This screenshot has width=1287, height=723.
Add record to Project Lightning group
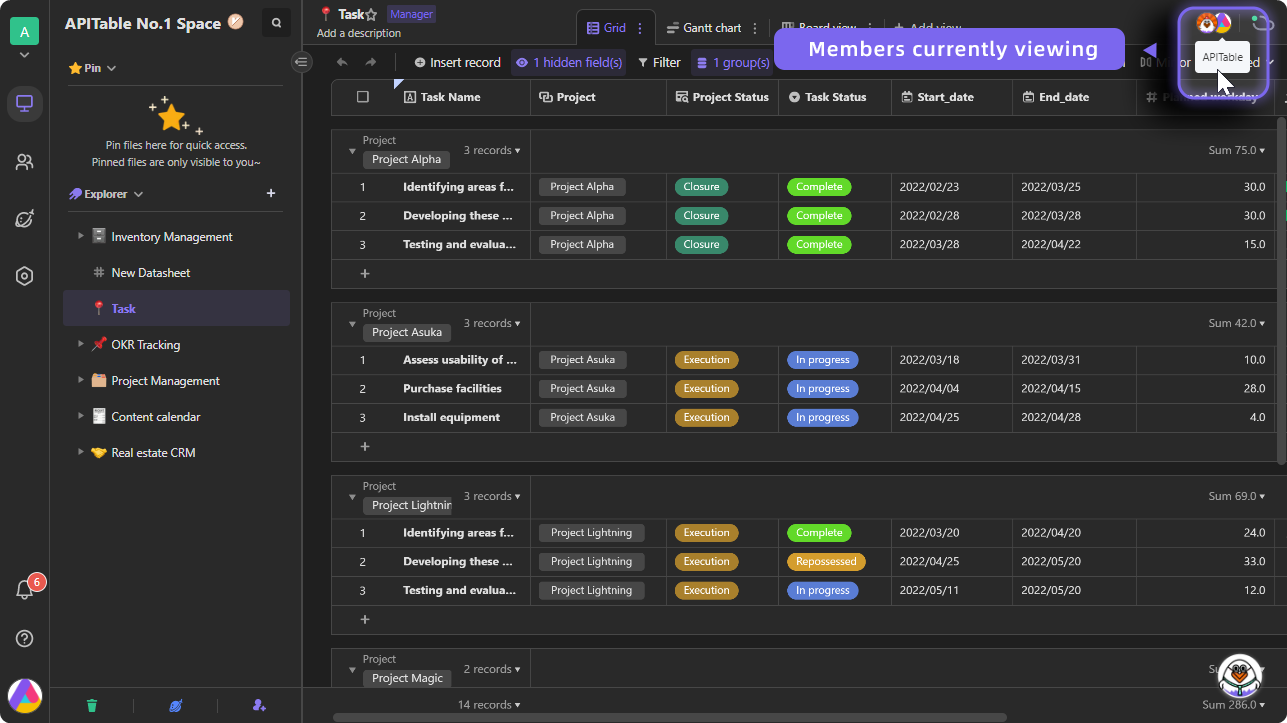[x=365, y=619]
